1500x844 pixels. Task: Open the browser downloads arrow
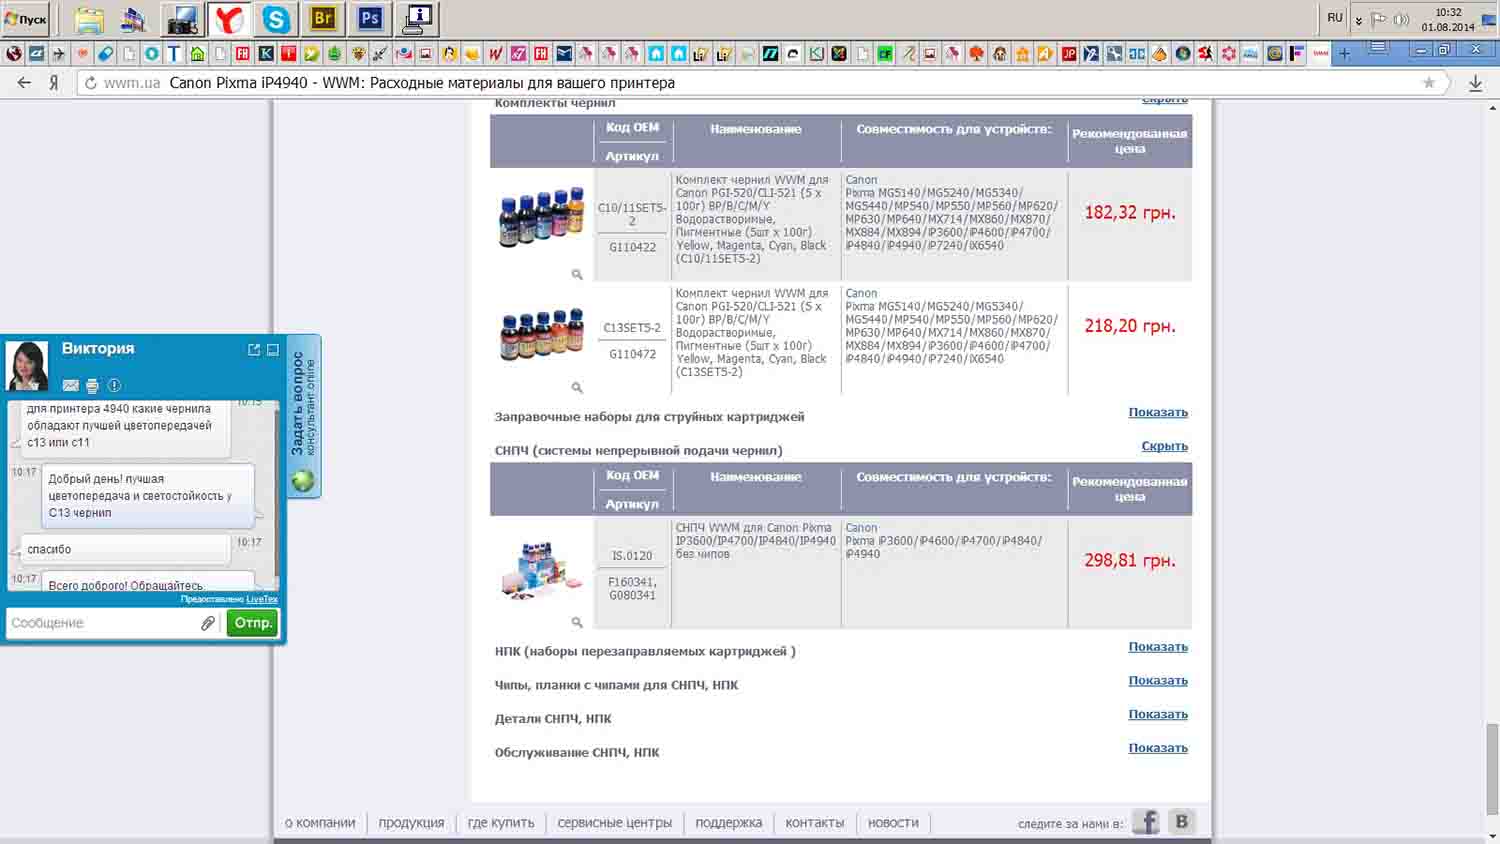(1475, 83)
